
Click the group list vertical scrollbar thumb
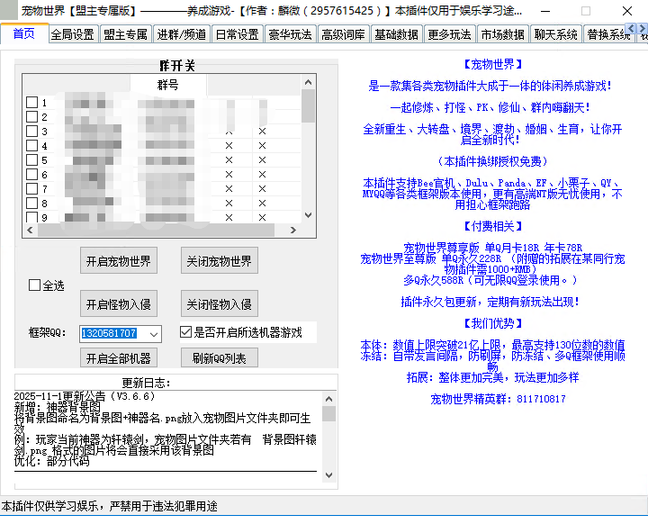pyautogui.click(x=308, y=106)
